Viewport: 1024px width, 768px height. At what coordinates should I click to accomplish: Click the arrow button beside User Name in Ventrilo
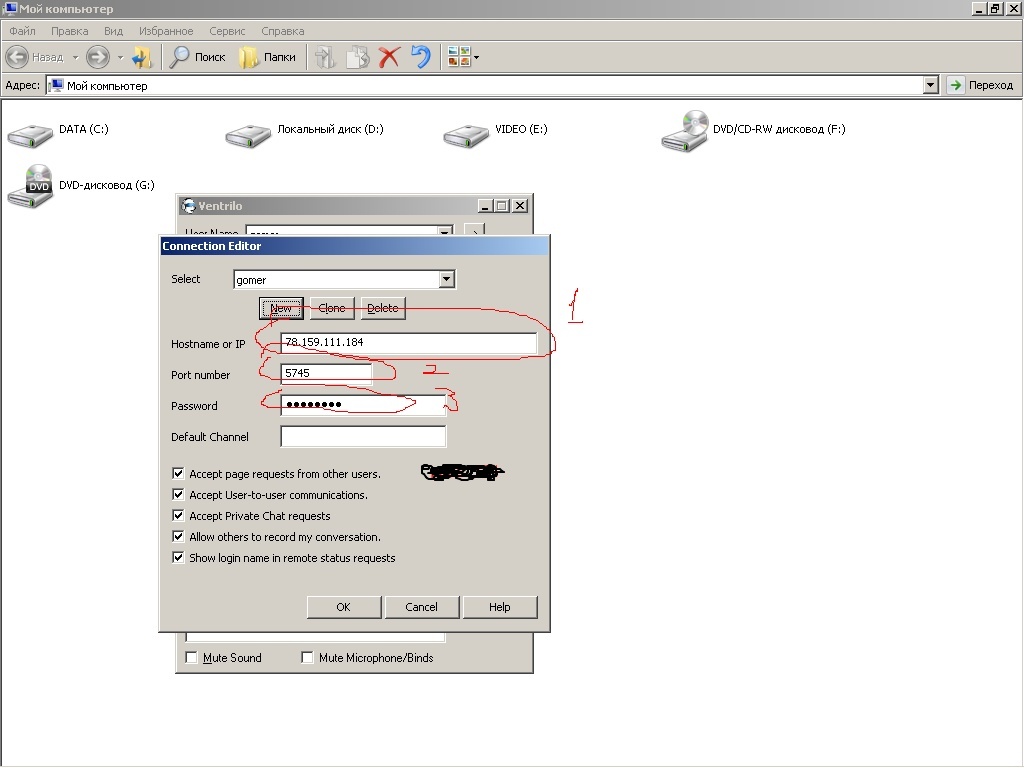pos(474,231)
